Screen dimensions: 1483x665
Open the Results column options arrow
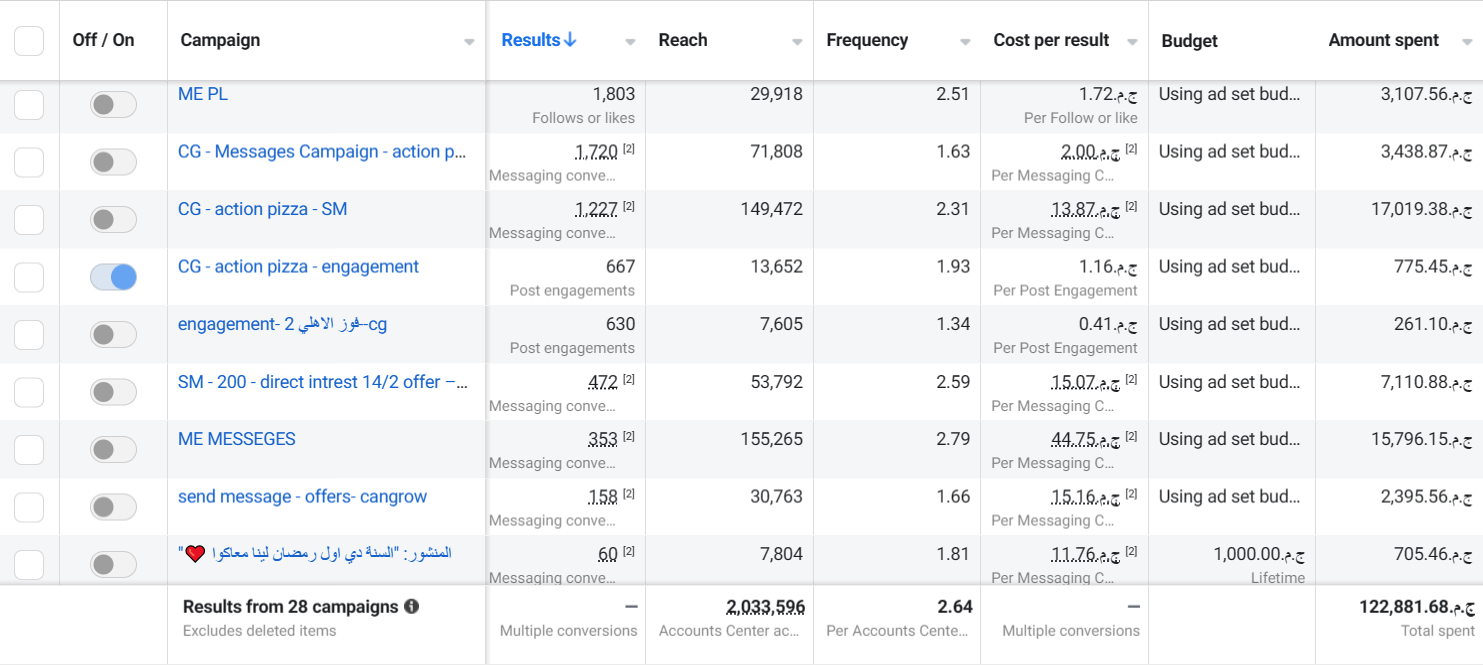[x=630, y=42]
